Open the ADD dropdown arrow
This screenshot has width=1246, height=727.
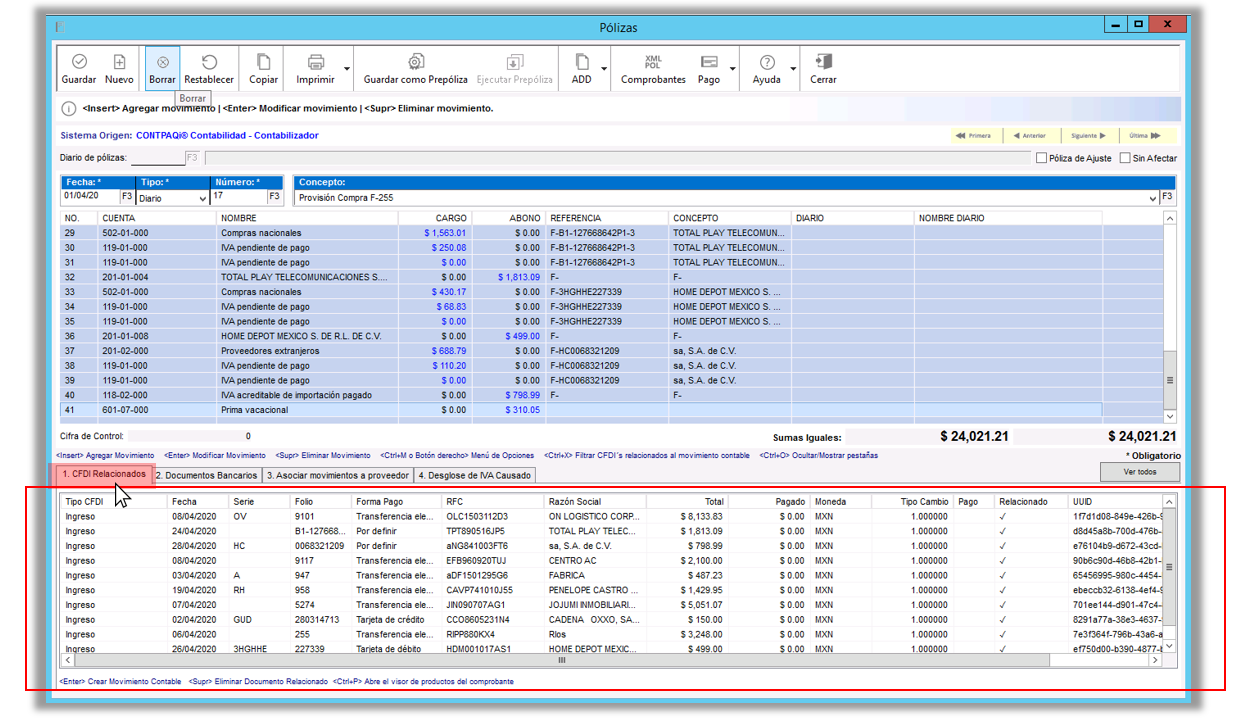(604, 68)
